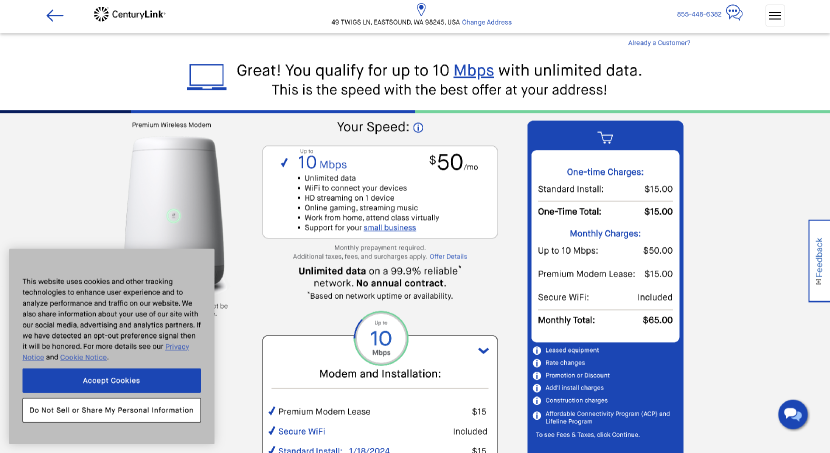Open the Your Speed info icon
The width and height of the screenshot is (830, 453).
tap(418, 128)
